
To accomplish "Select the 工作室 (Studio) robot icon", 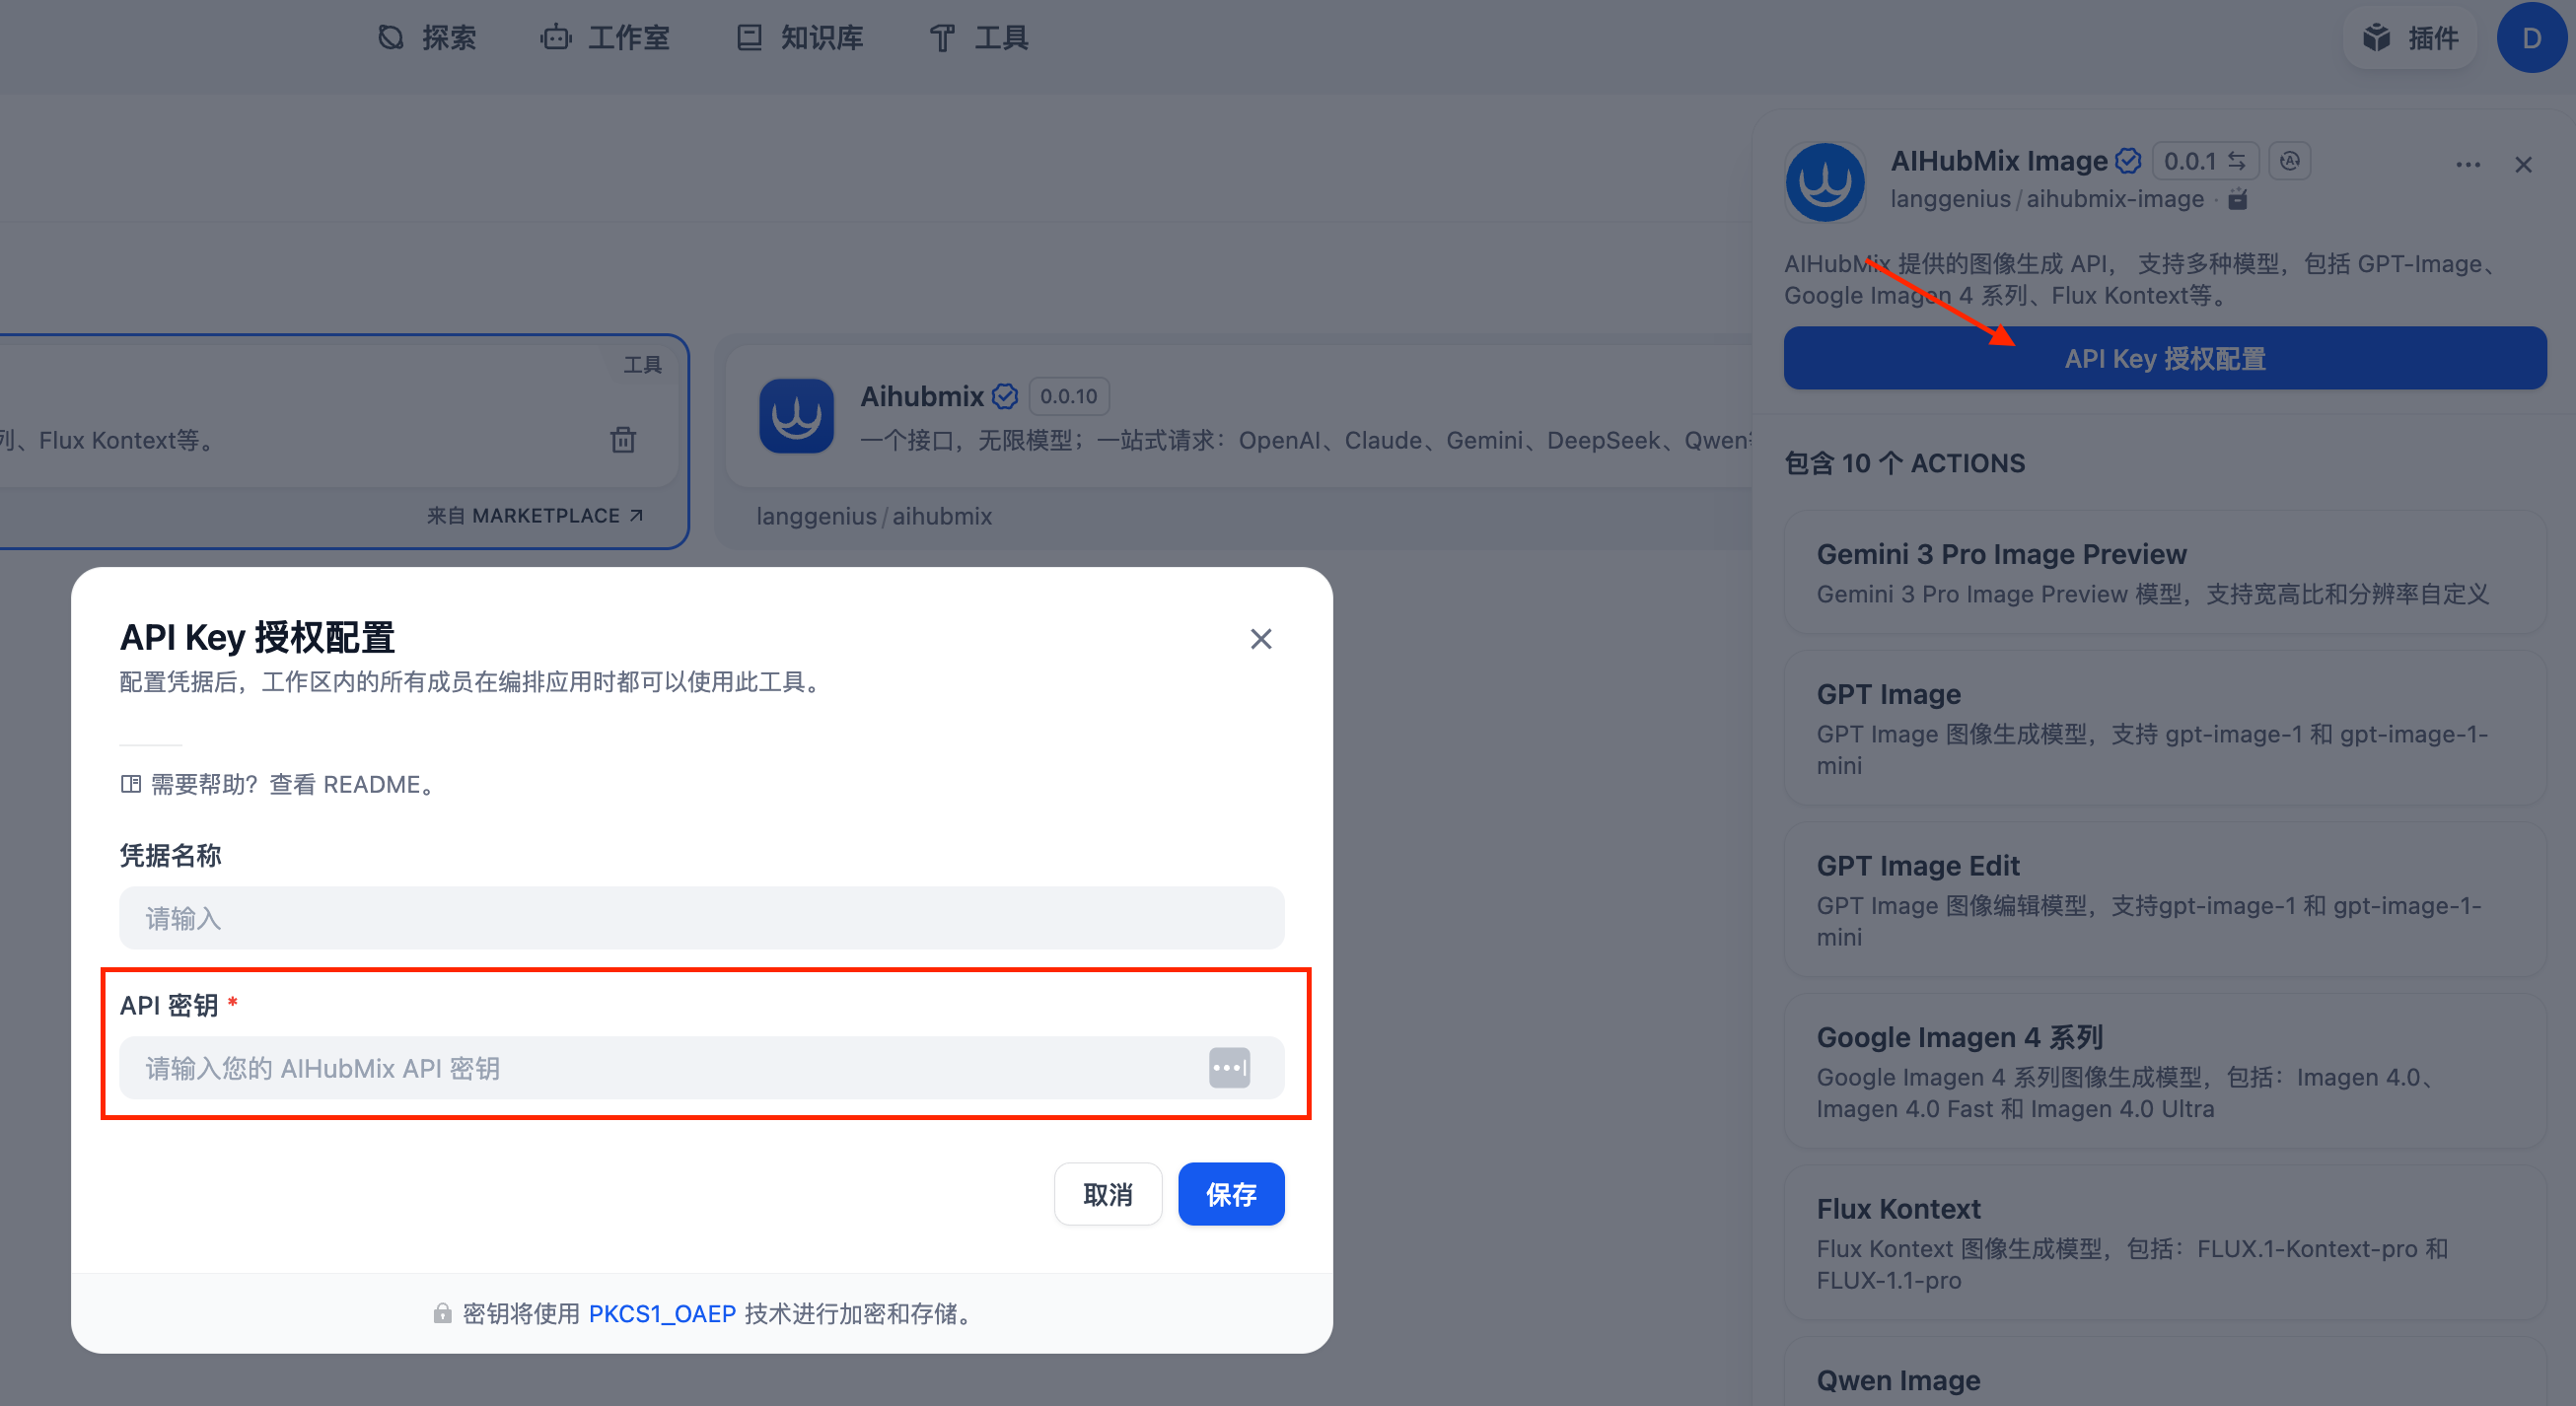I will click(555, 37).
